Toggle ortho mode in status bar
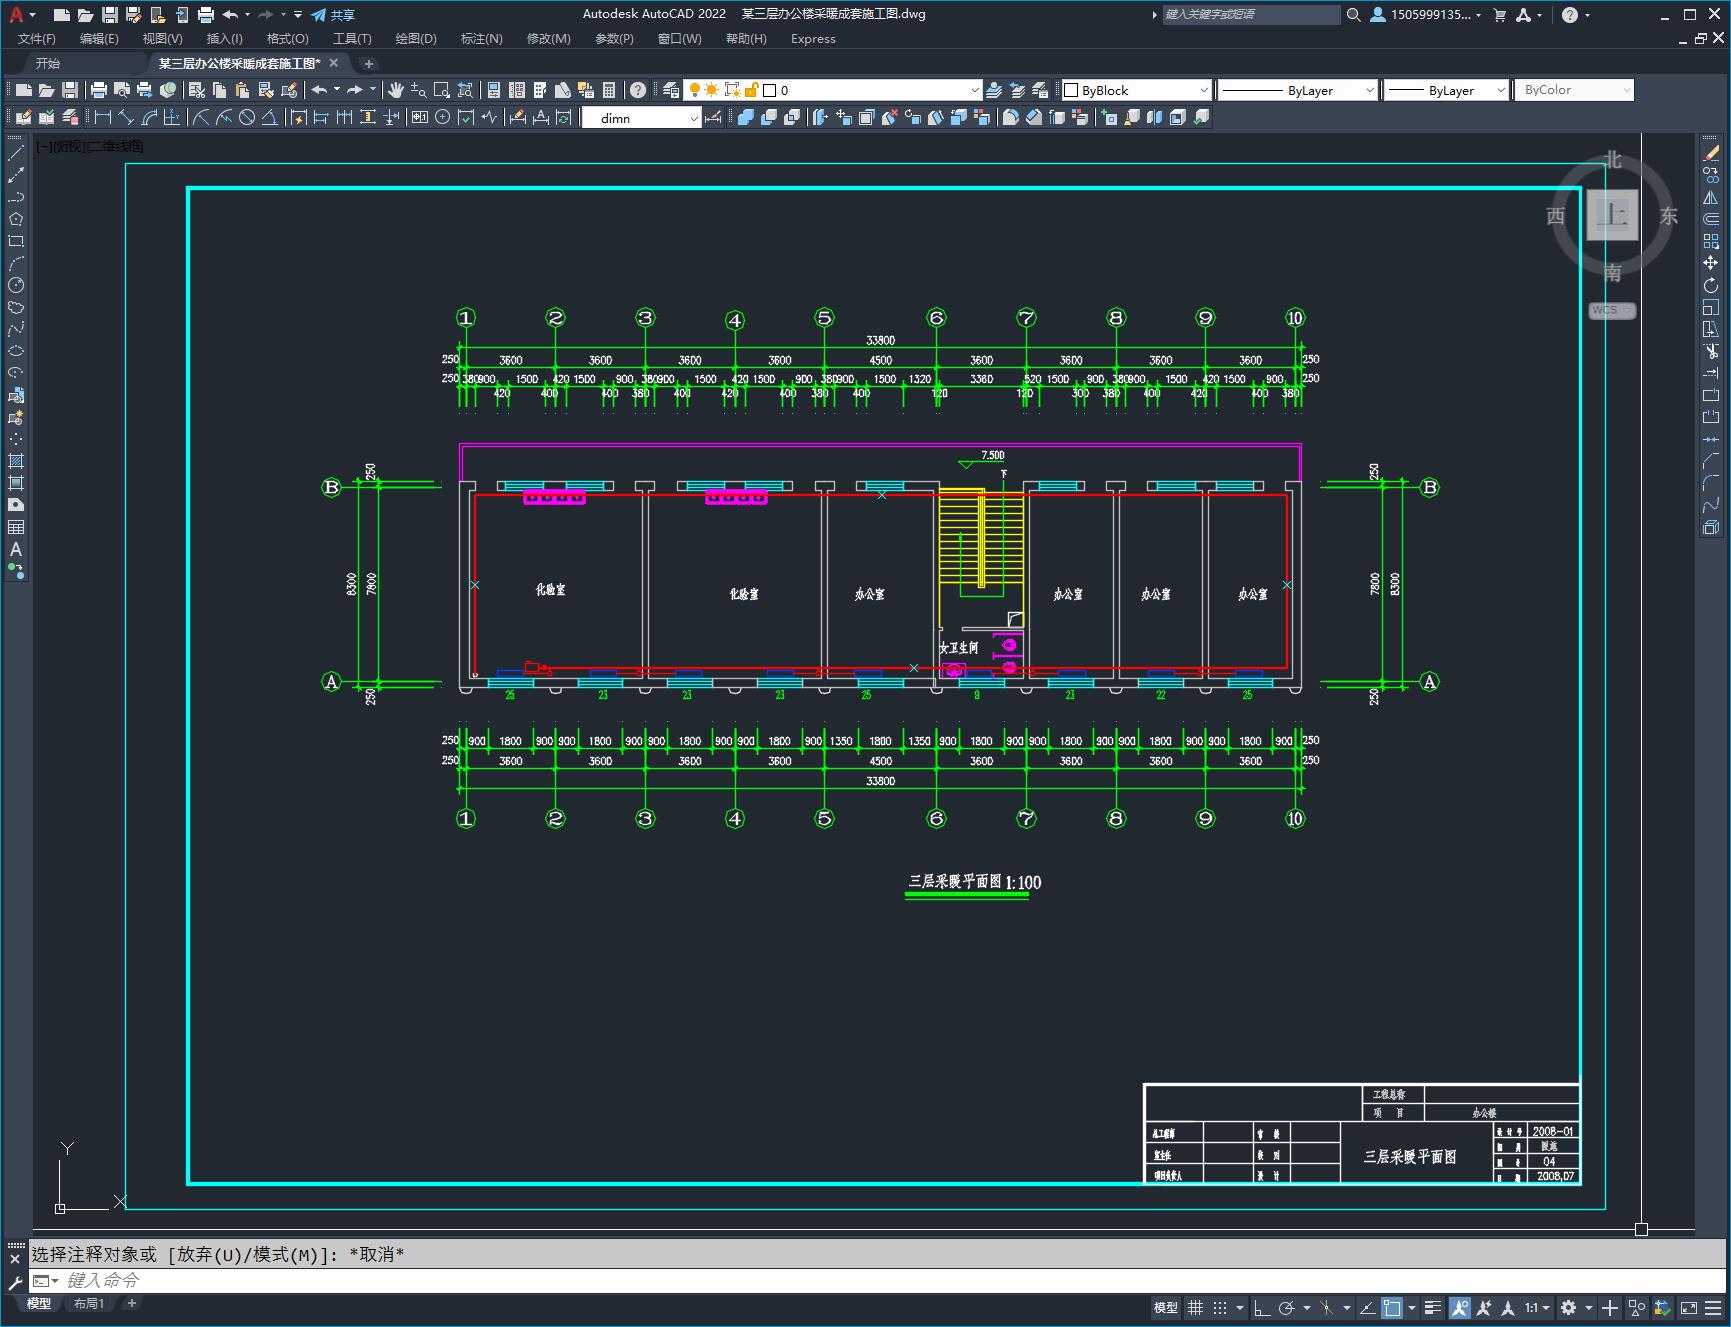The width and height of the screenshot is (1731, 1327). [1262, 1307]
